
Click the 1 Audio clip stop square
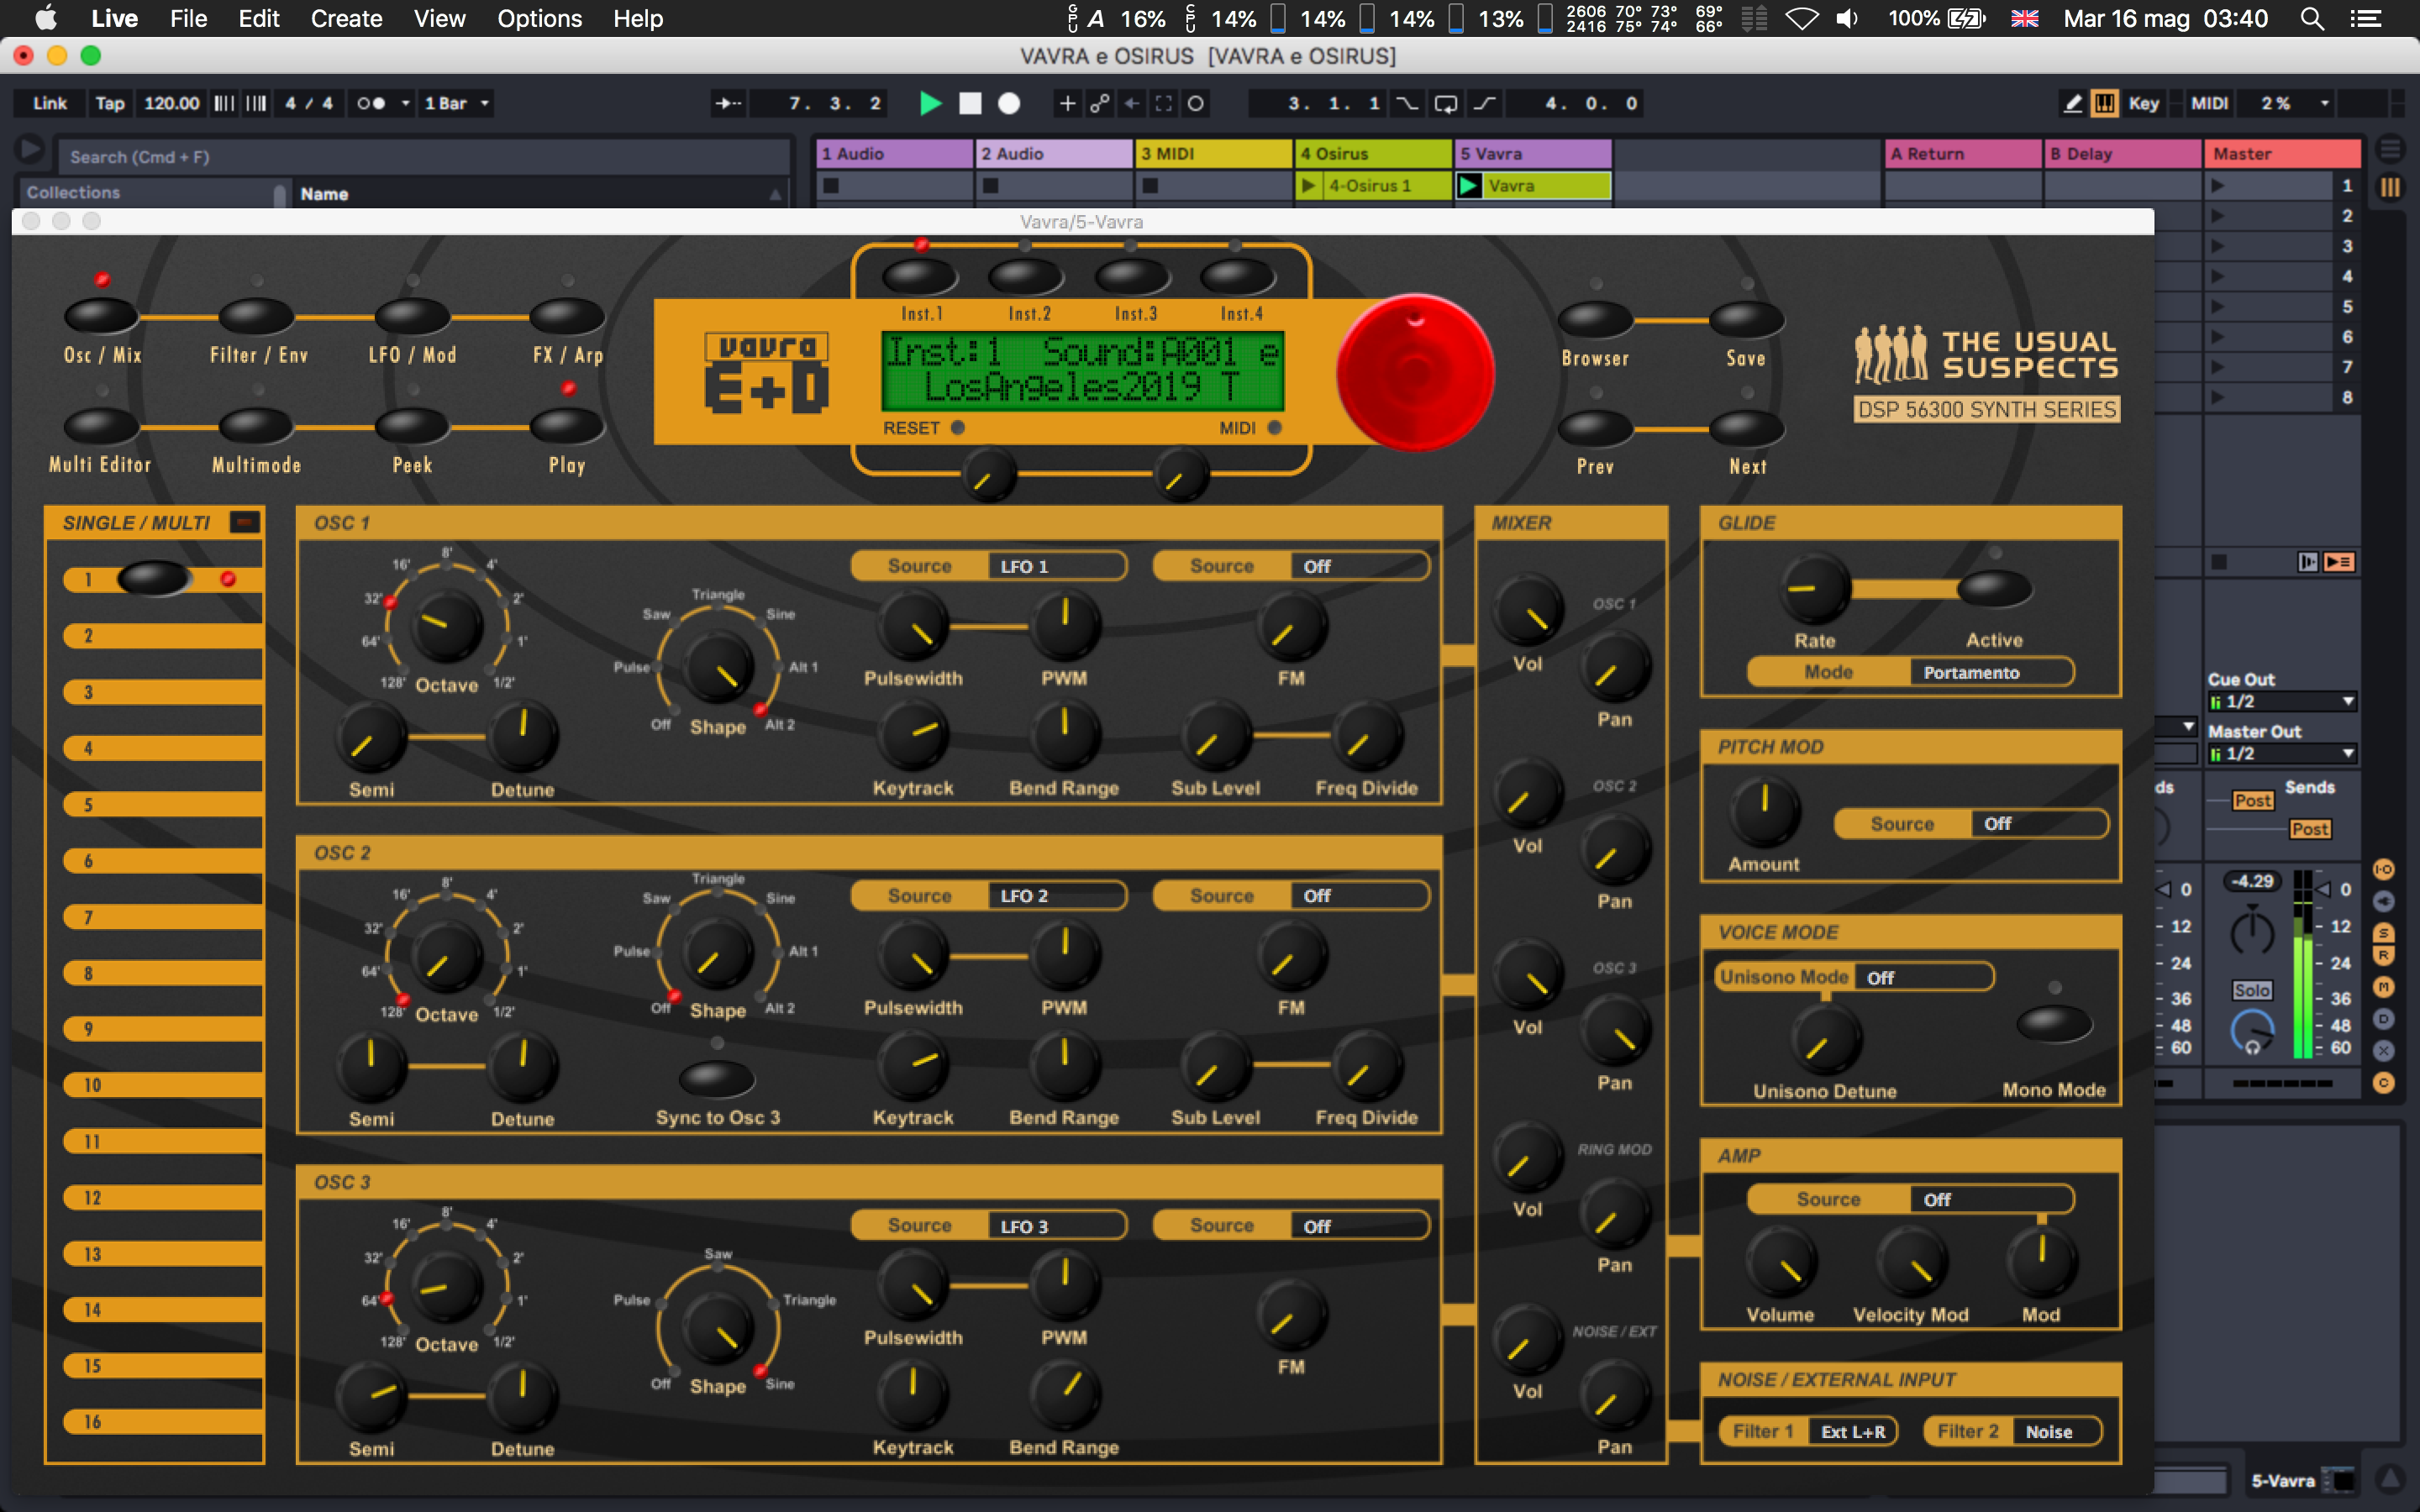pos(831,186)
